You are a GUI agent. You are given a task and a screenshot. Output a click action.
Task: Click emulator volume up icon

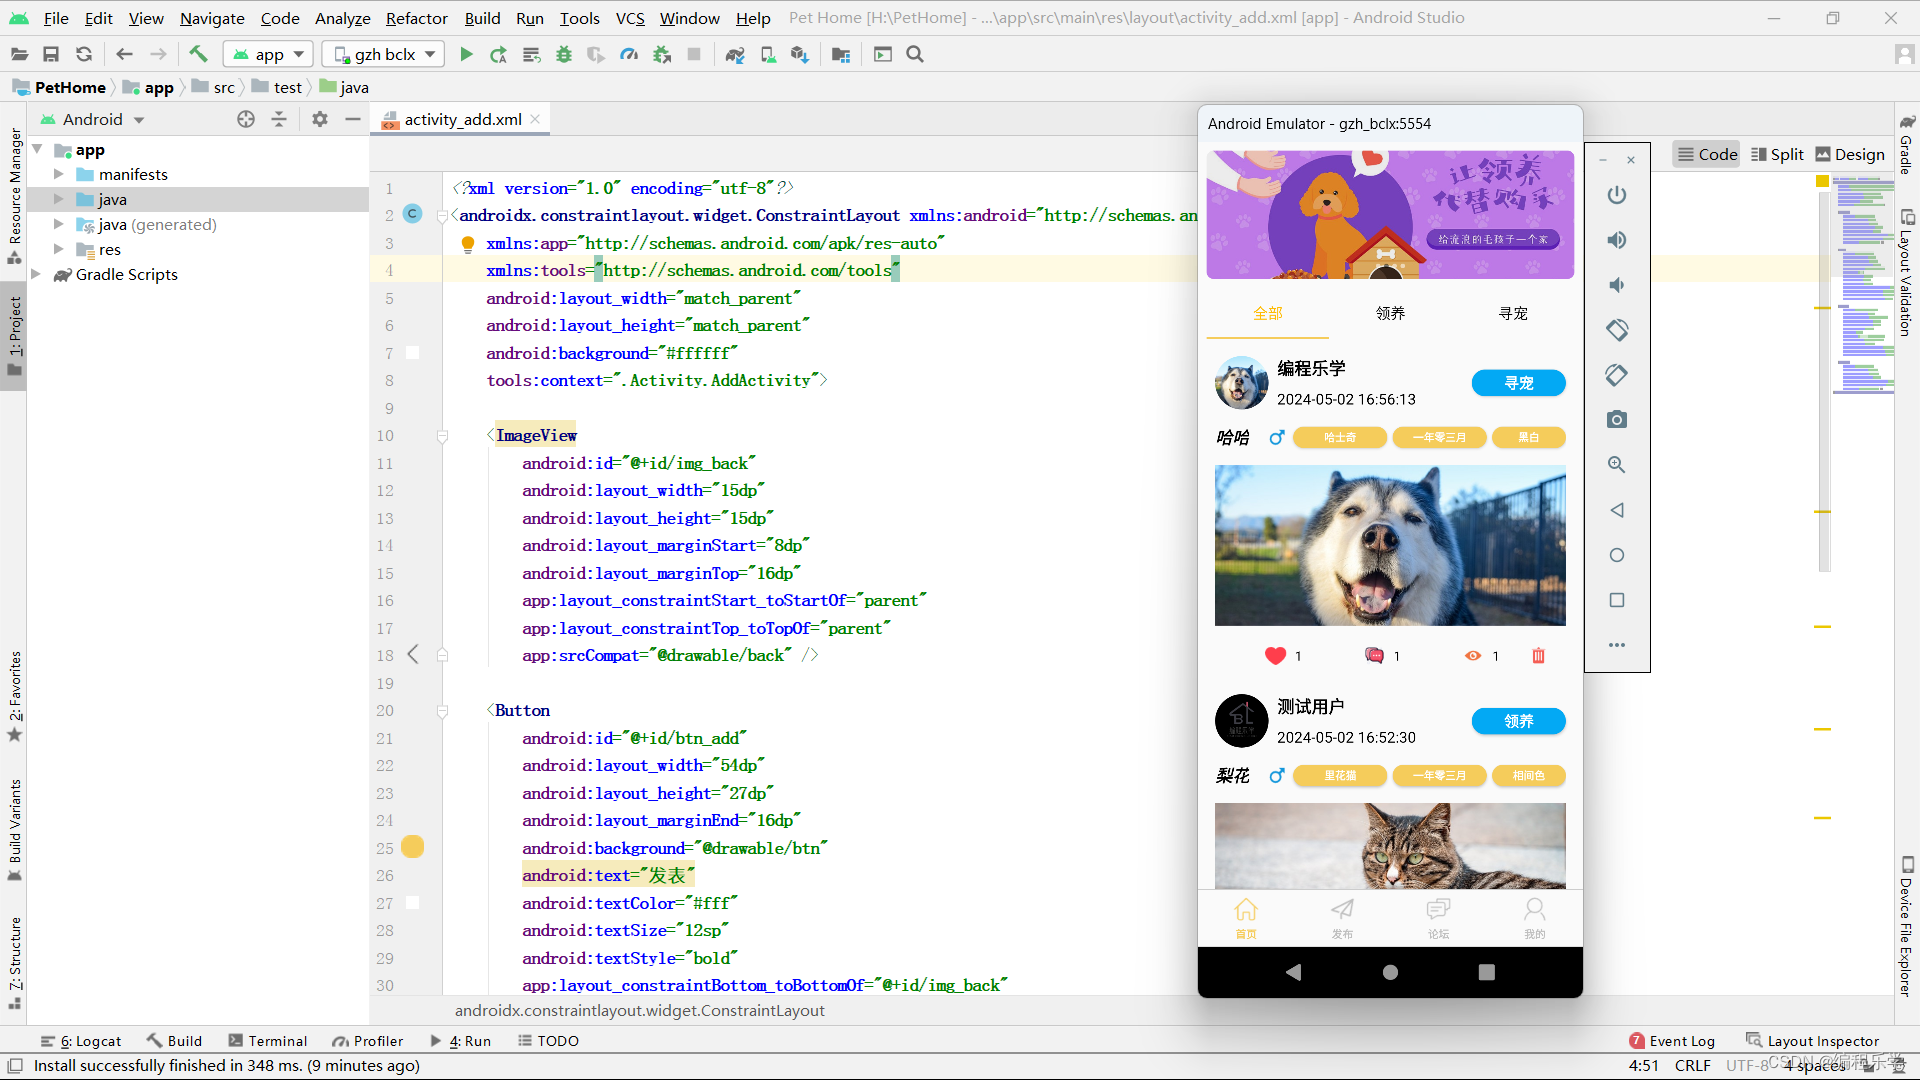(1617, 240)
